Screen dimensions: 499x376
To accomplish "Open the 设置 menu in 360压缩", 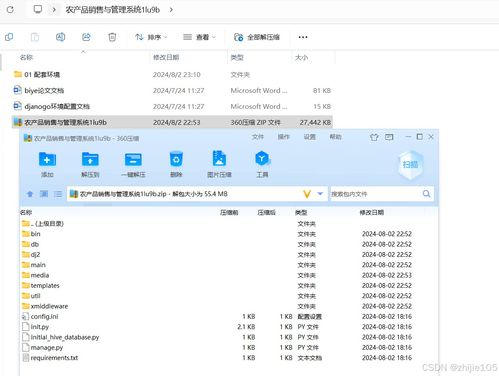I will tap(310, 137).
